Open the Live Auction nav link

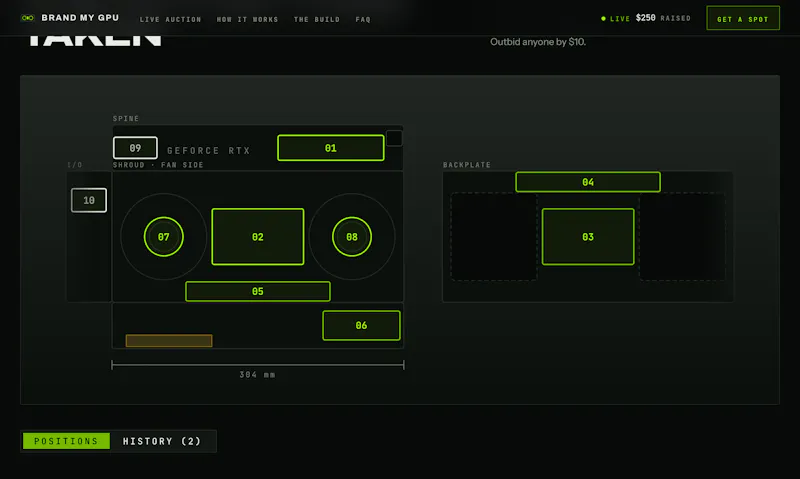tap(170, 19)
